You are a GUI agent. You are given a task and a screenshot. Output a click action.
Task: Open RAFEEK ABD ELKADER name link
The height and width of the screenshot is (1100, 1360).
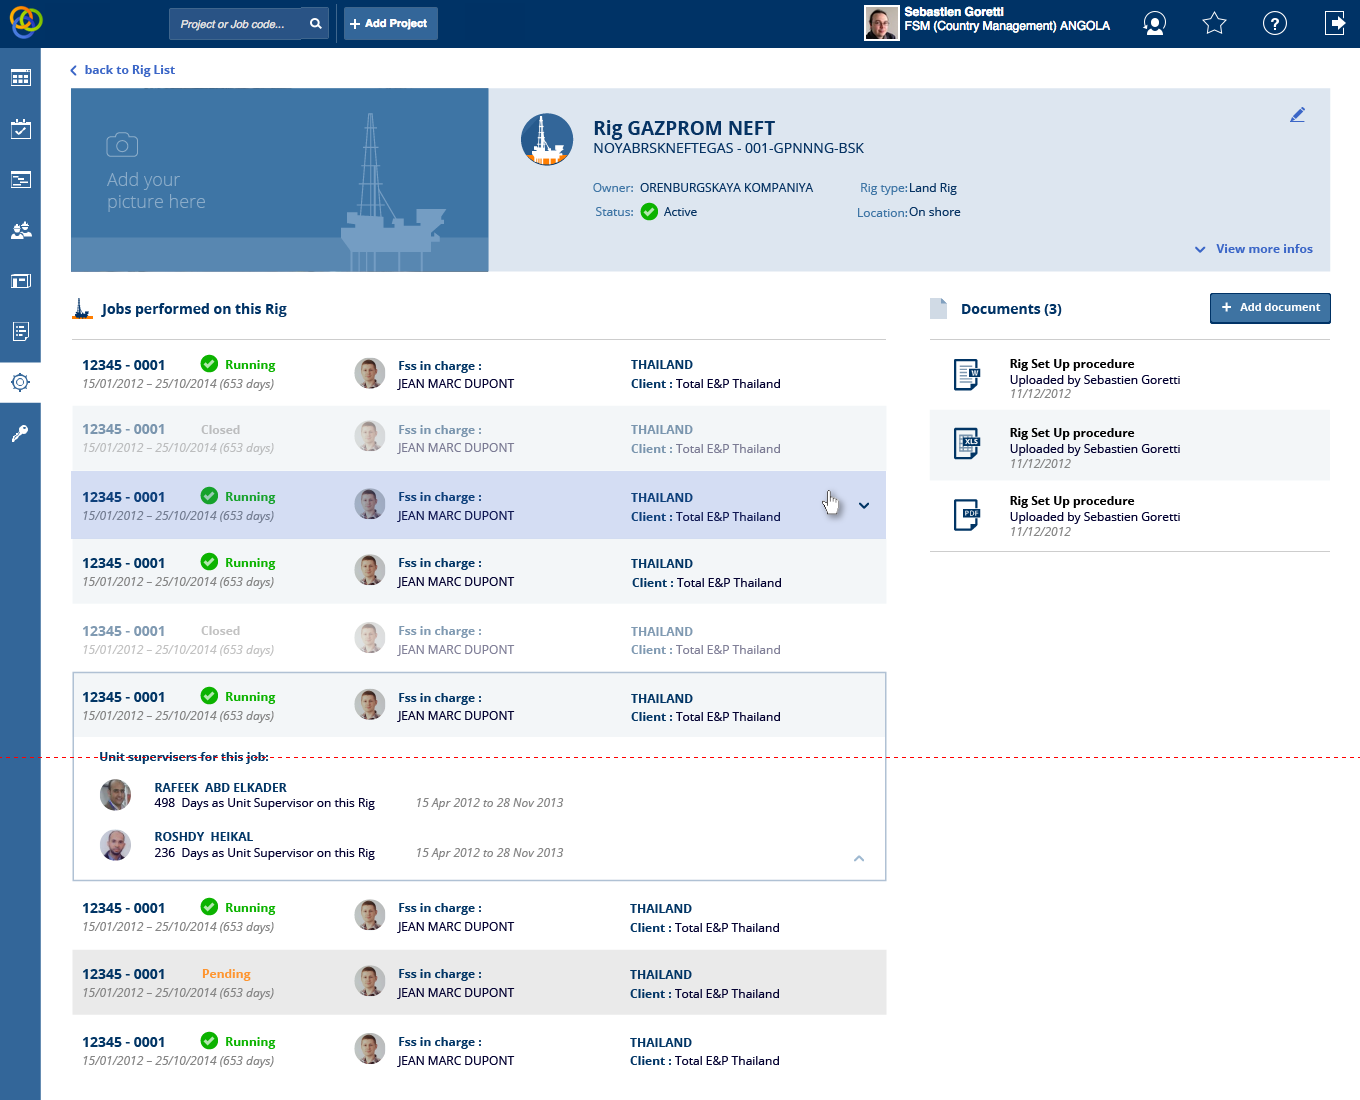pos(220,788)
